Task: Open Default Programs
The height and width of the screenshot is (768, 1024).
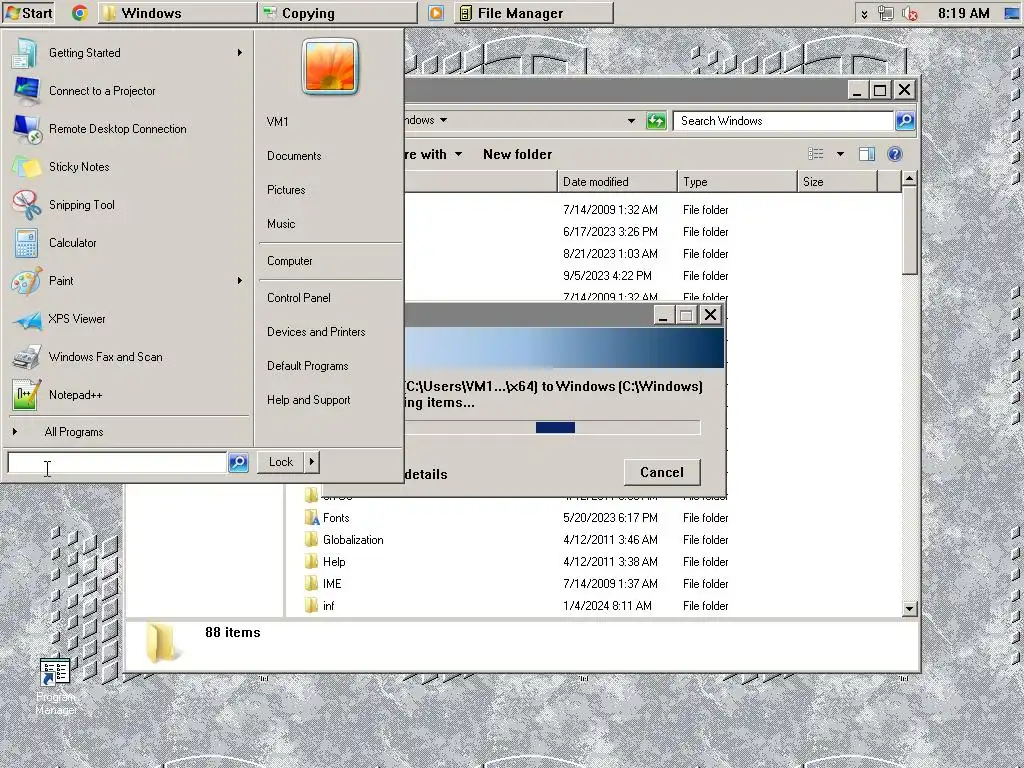Action: pyautogui.click(x=308, y=366)
